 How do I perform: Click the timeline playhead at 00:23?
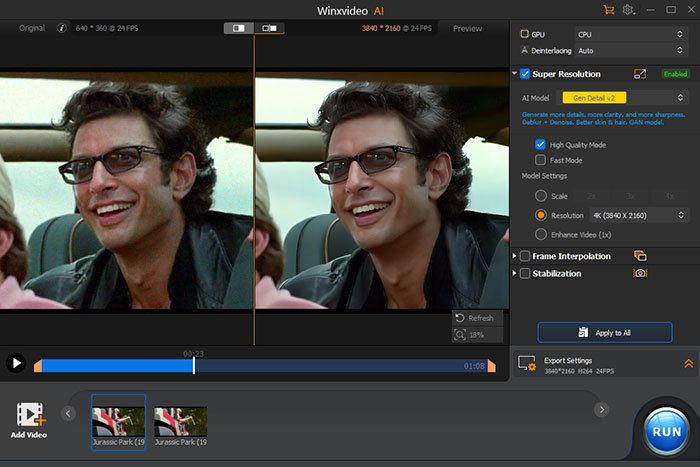click(x=194, y=366)
